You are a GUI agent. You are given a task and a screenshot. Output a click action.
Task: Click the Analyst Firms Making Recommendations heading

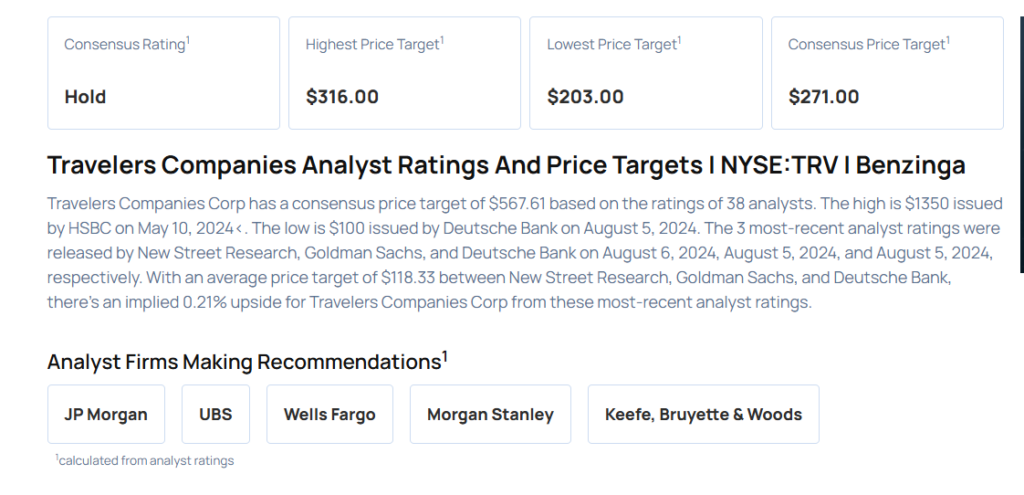[244, 362]
